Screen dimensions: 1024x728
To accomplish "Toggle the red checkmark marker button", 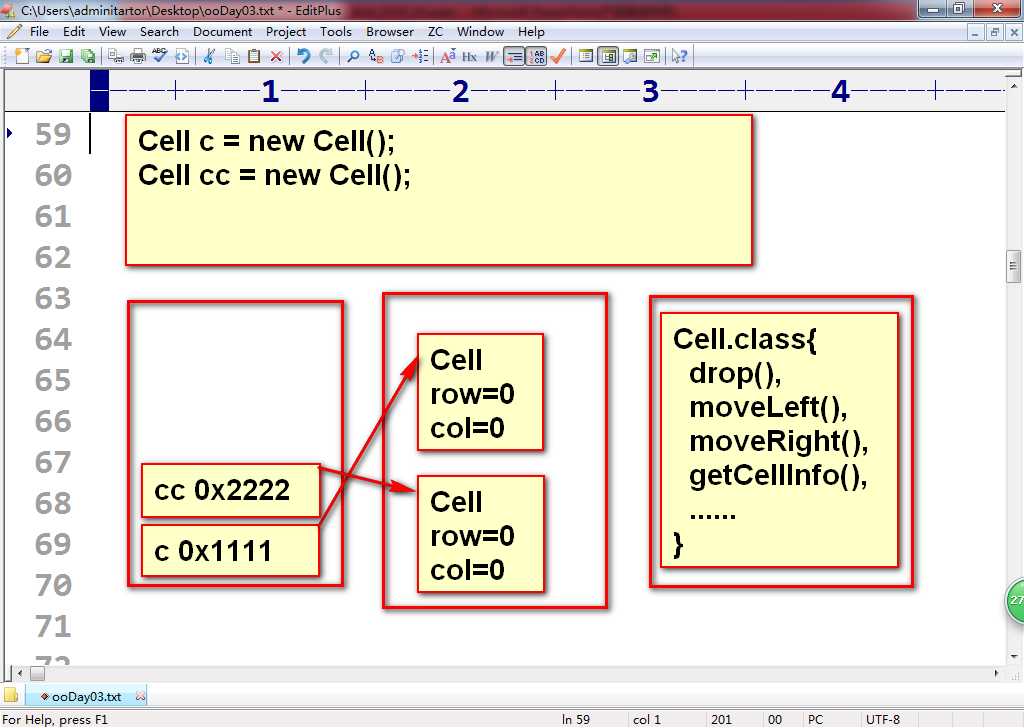I will (x=558, y=57).
